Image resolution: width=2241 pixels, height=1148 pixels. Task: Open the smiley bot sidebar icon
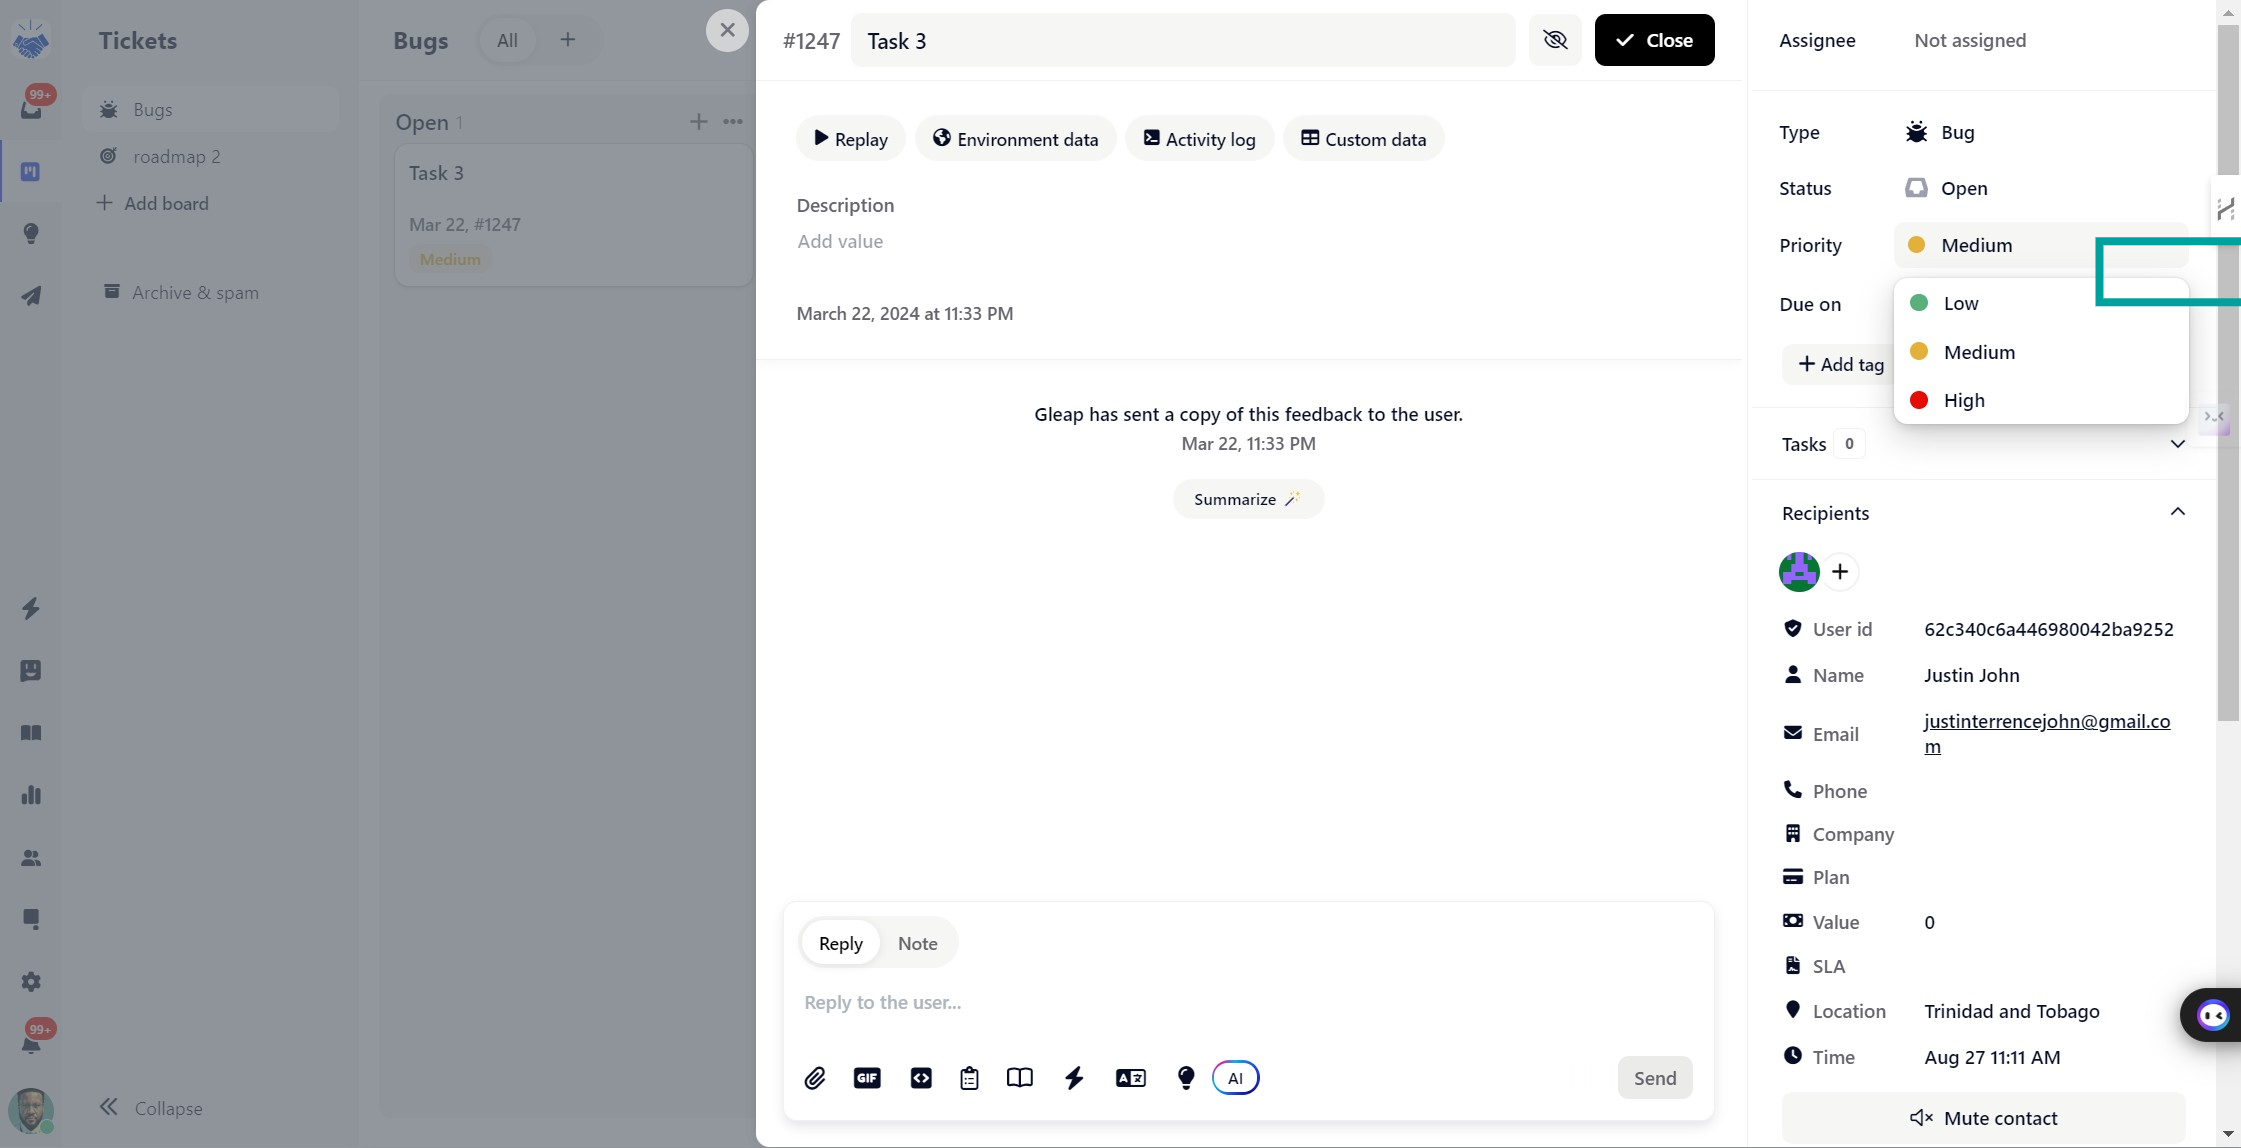tap(31, 671)
